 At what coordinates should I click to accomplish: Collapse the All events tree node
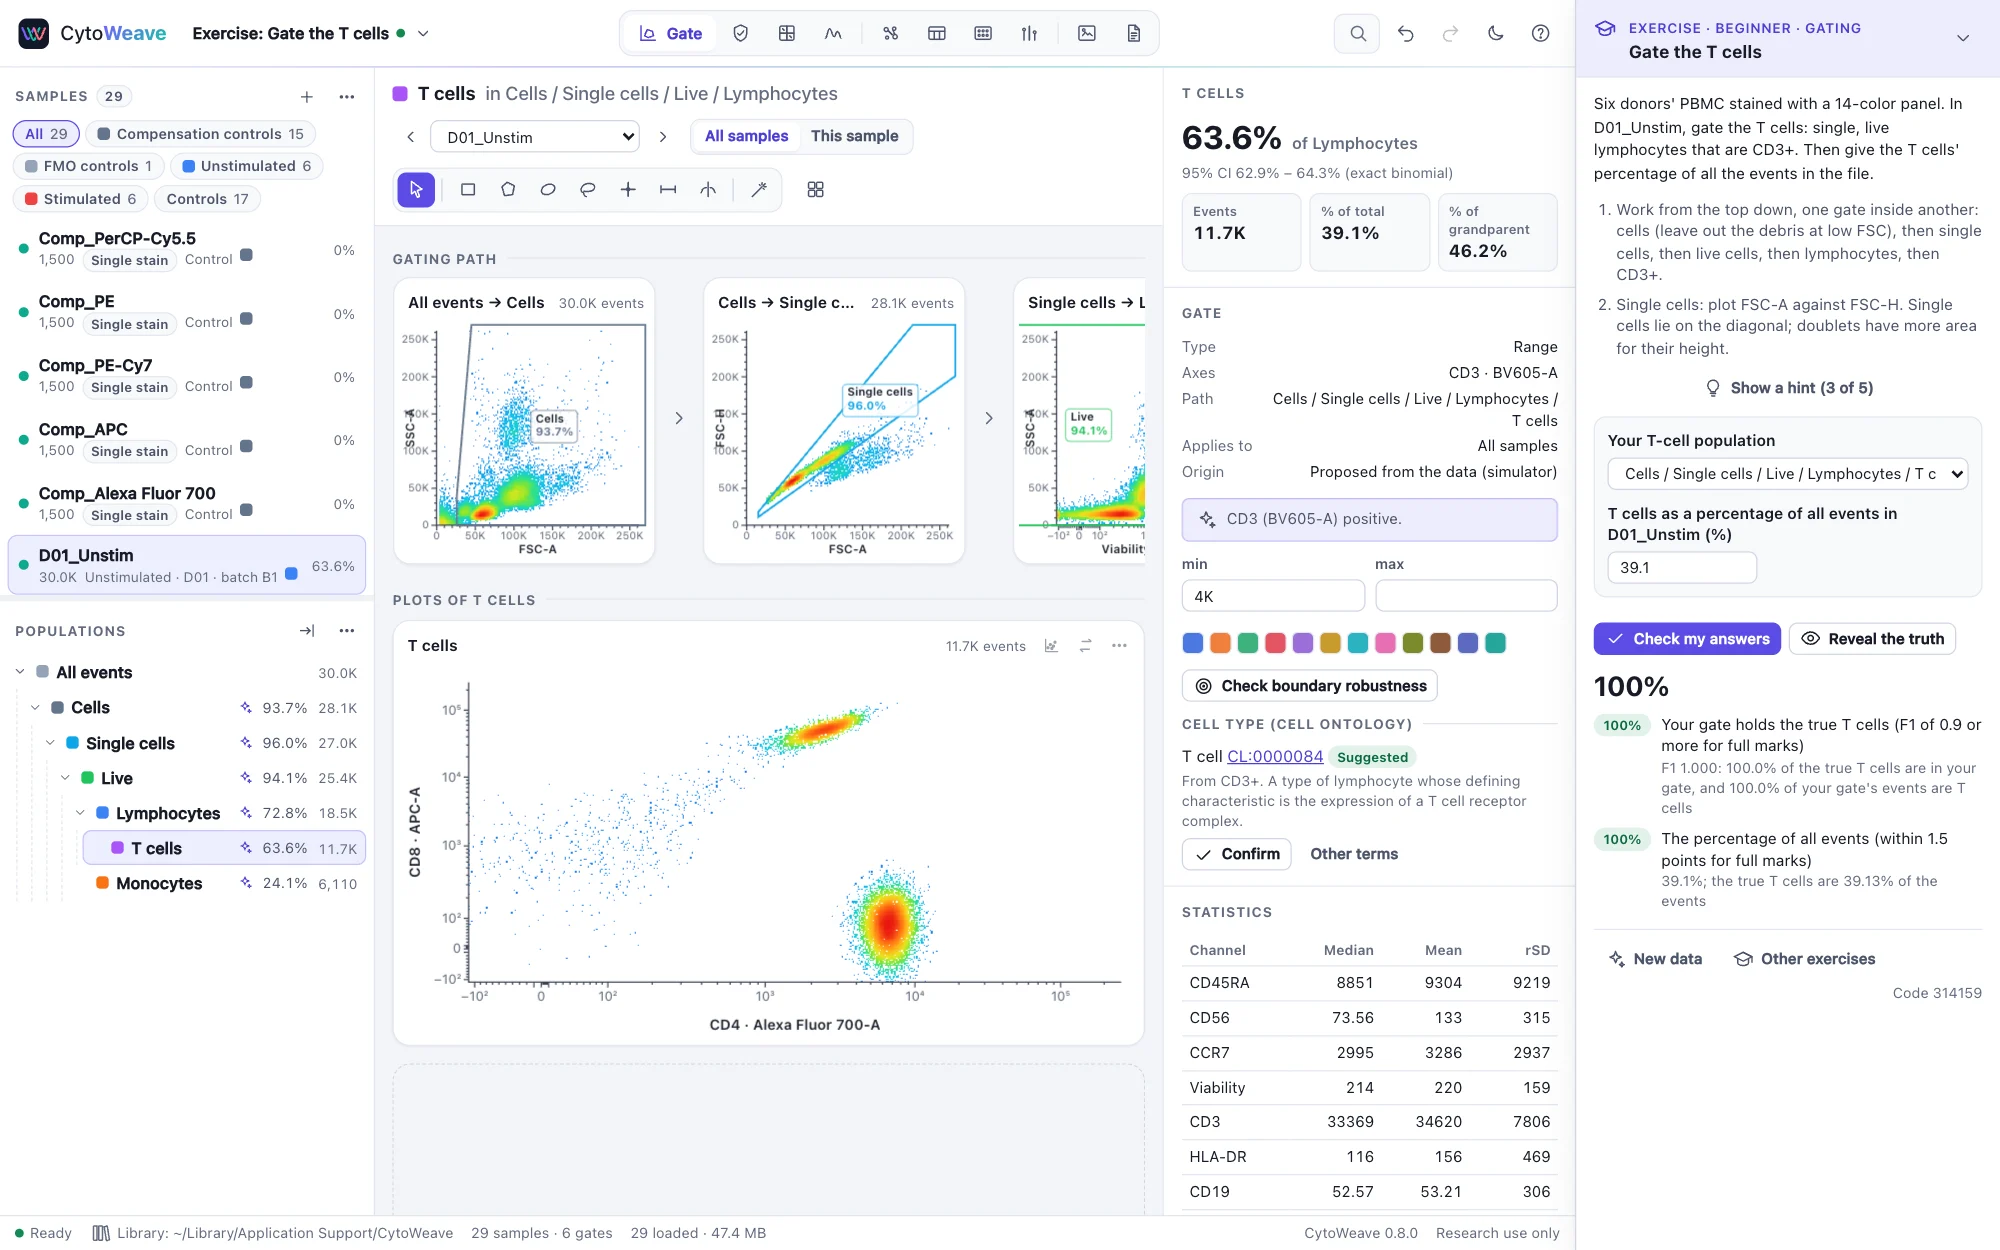[20, 672]
